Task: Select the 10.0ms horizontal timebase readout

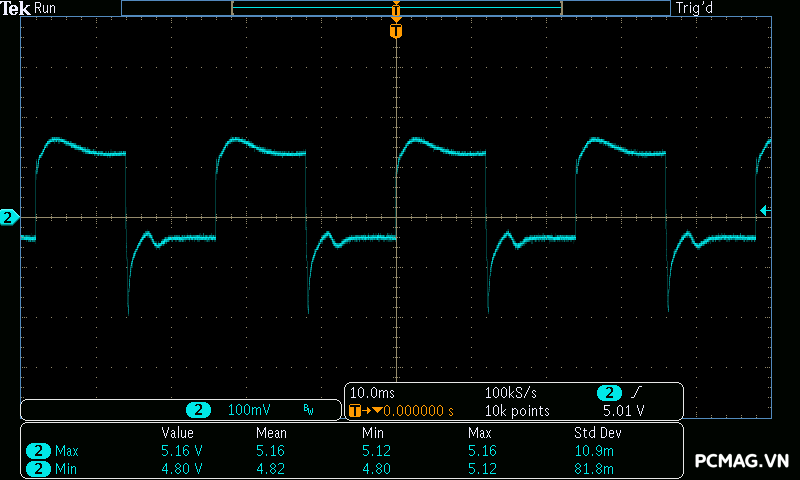Action: (x=372, y=393)
